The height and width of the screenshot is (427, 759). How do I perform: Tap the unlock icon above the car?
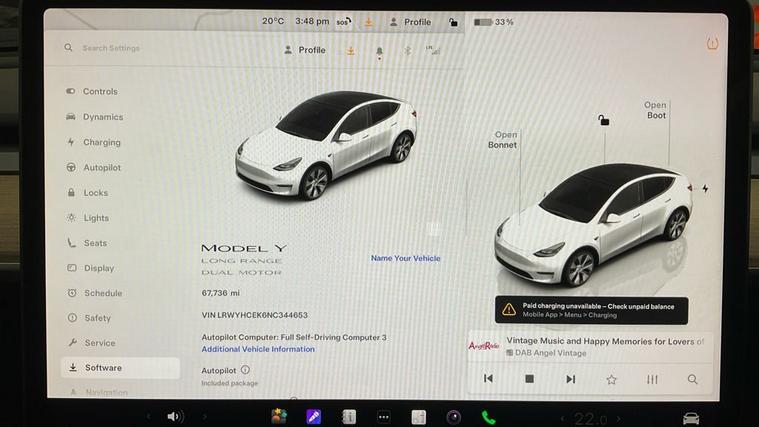pos(603,120)
